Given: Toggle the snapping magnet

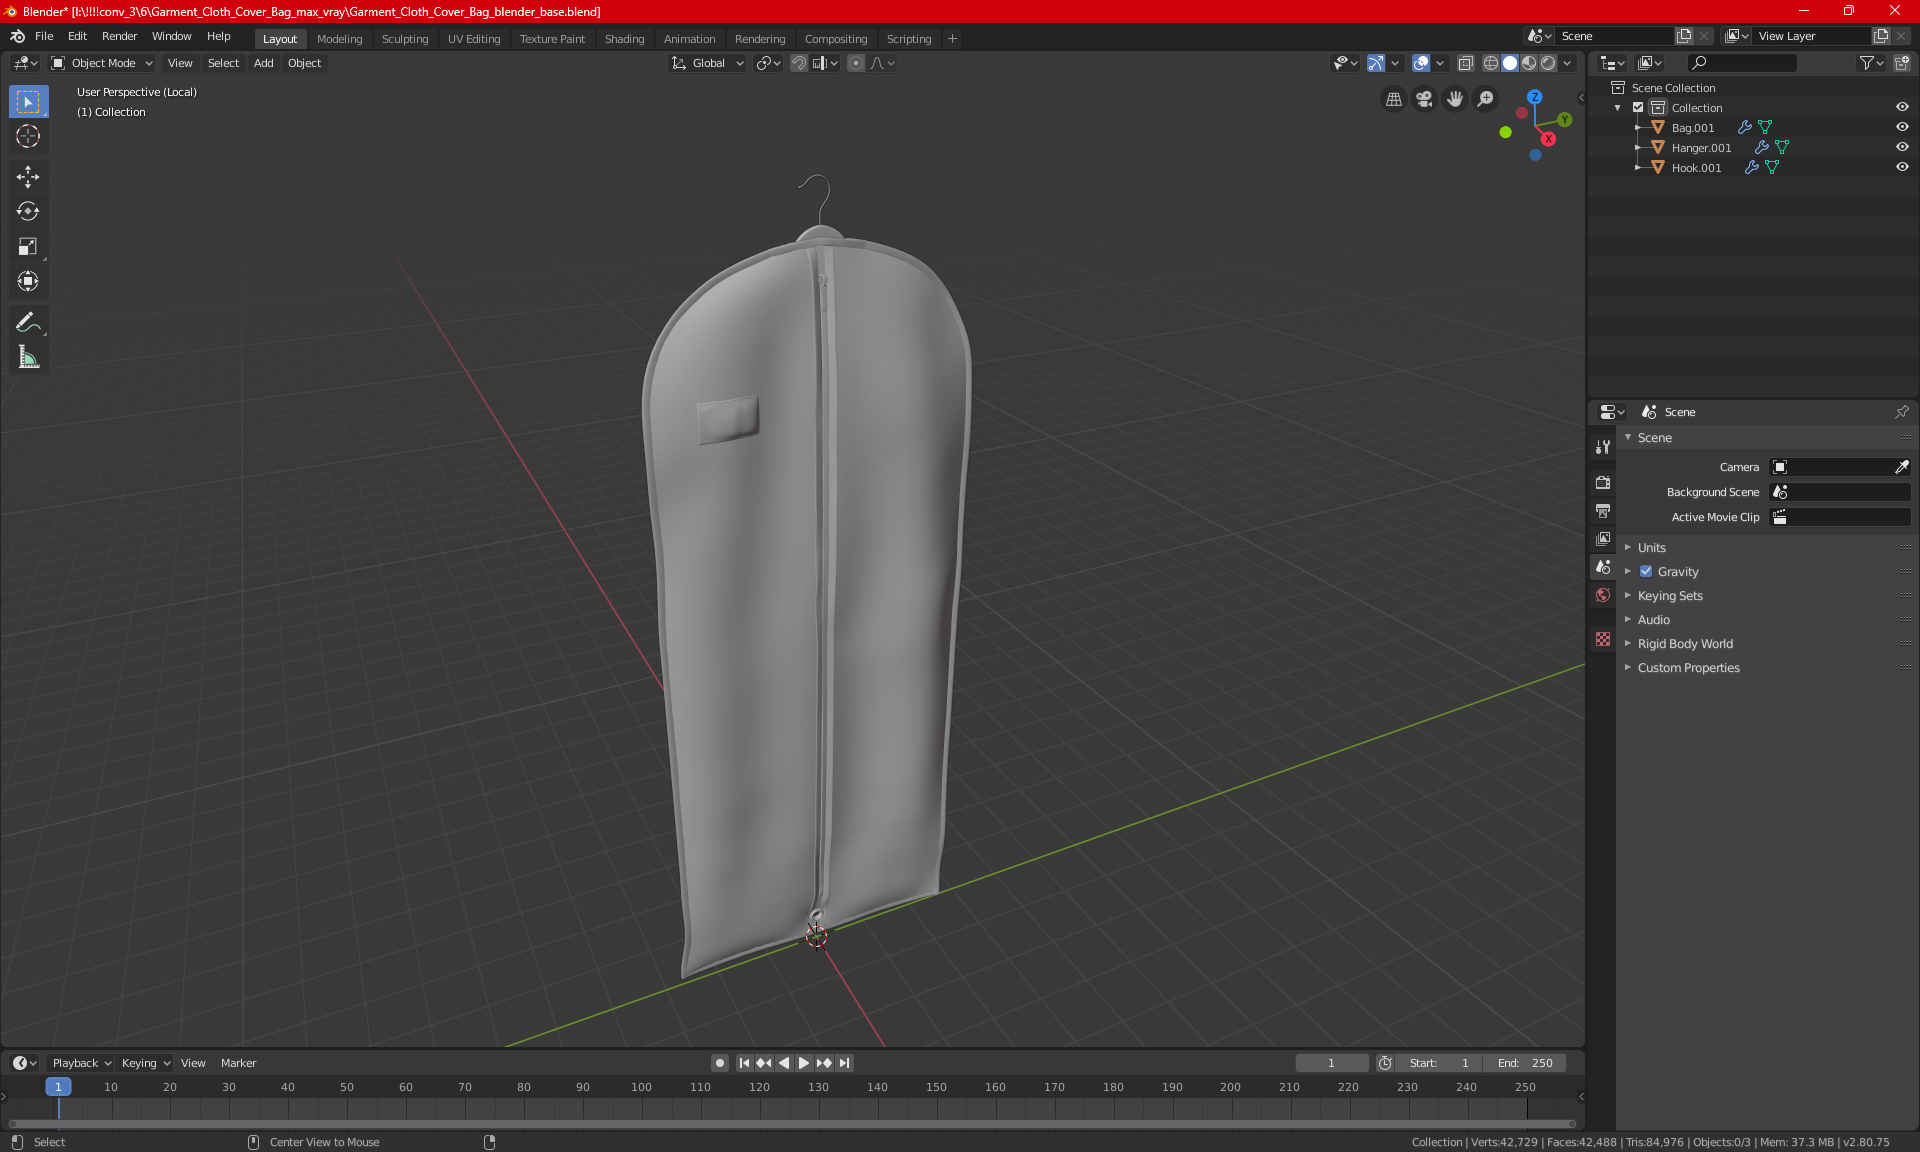Looking at the screenshot, I should 799,63.
